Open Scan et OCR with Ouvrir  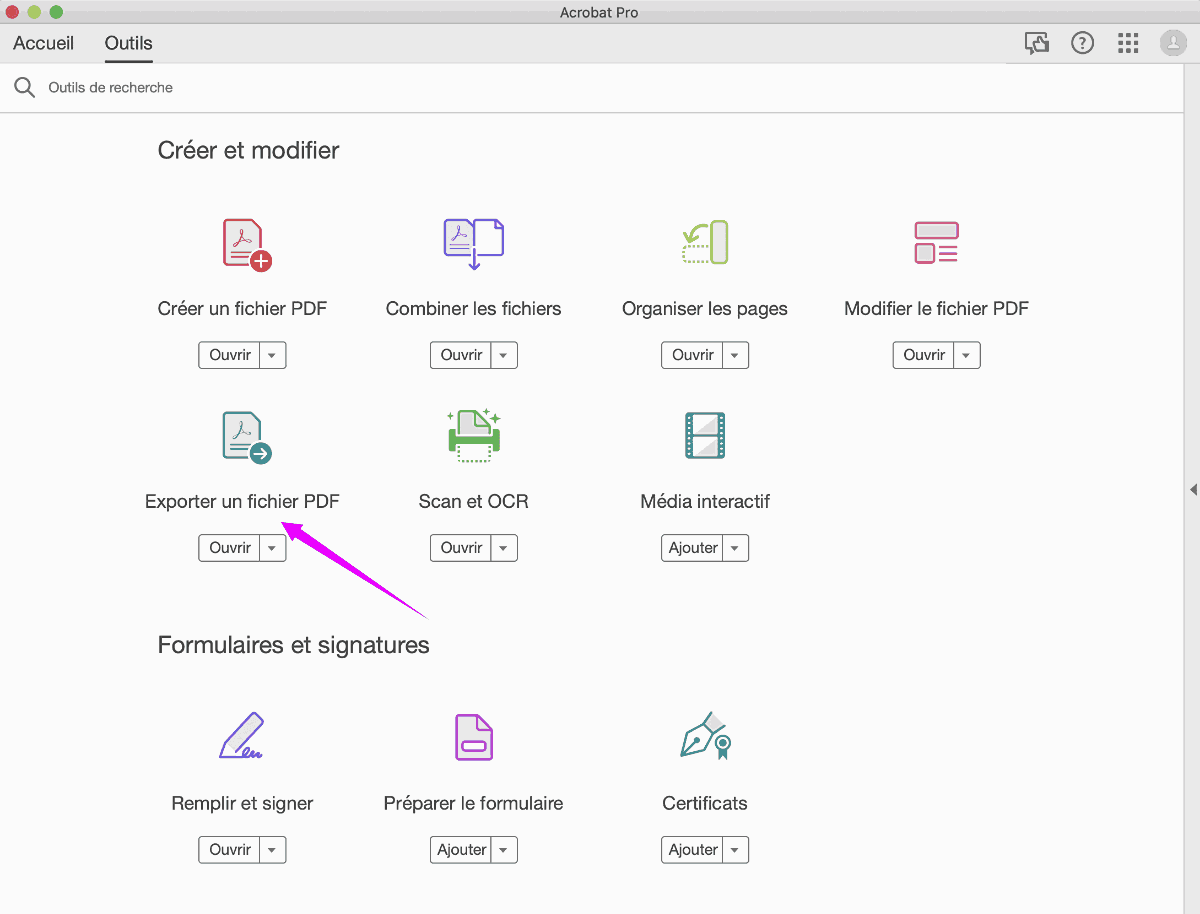tap(461, 548)
